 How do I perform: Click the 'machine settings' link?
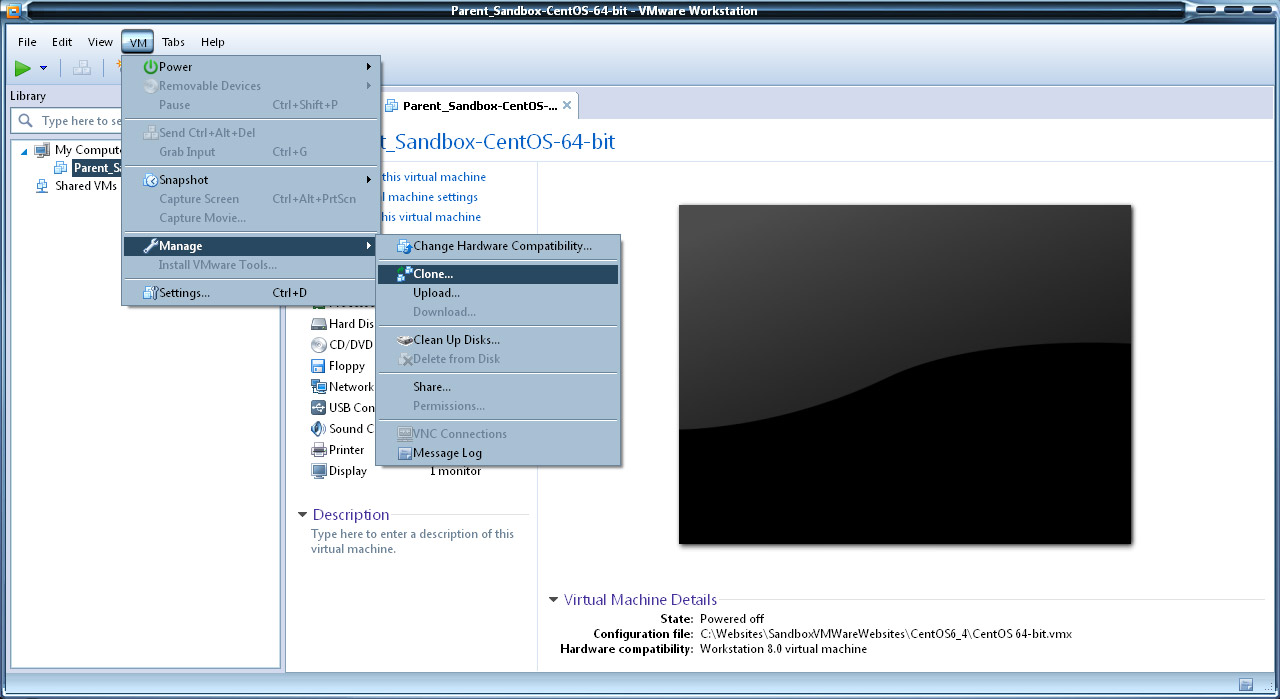click(x=433, y=197)
